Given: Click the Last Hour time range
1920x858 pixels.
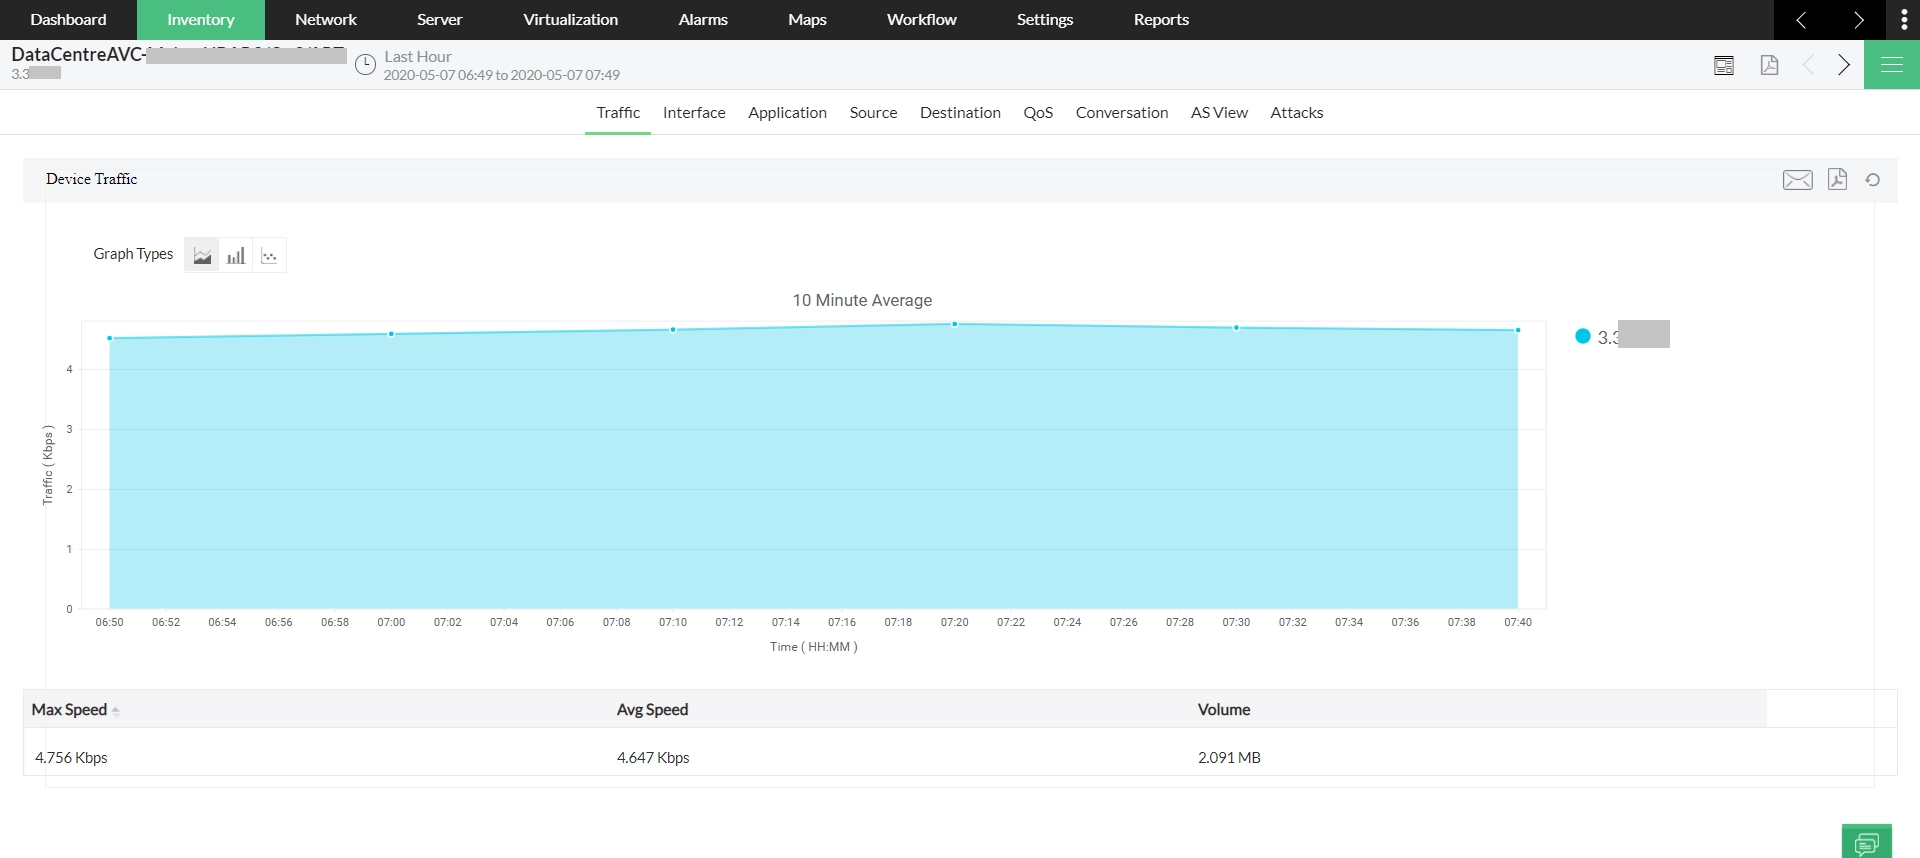Looking at the screenshot, I should click(418, 57).
